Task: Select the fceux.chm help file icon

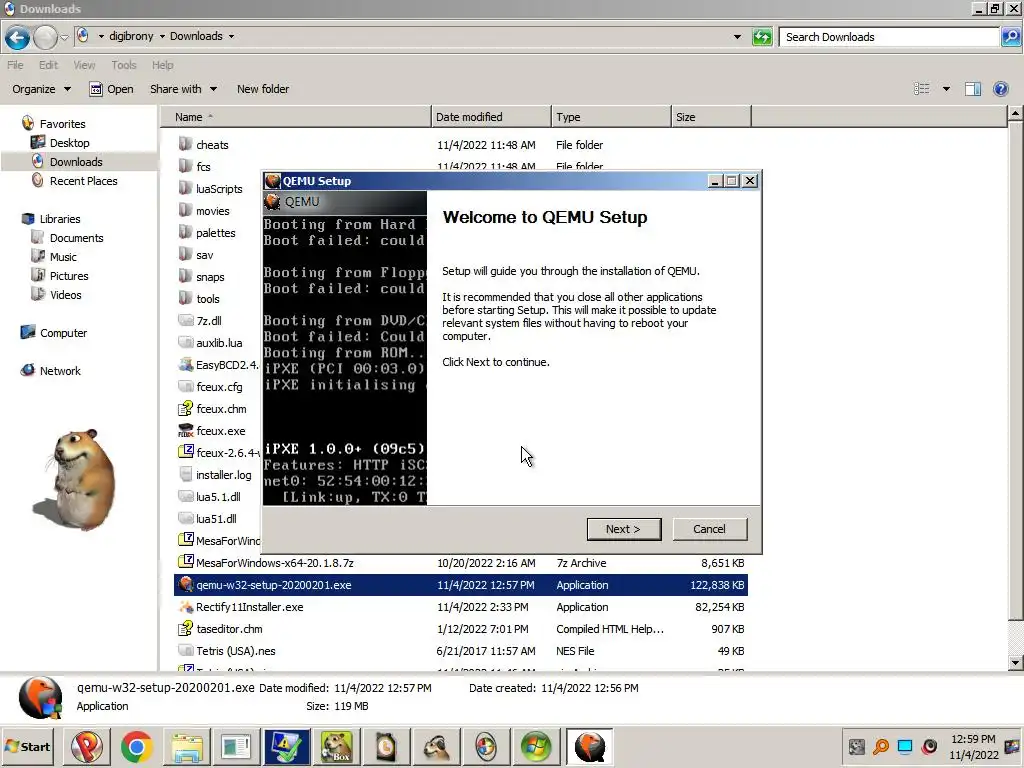Action: click(185, 408)
